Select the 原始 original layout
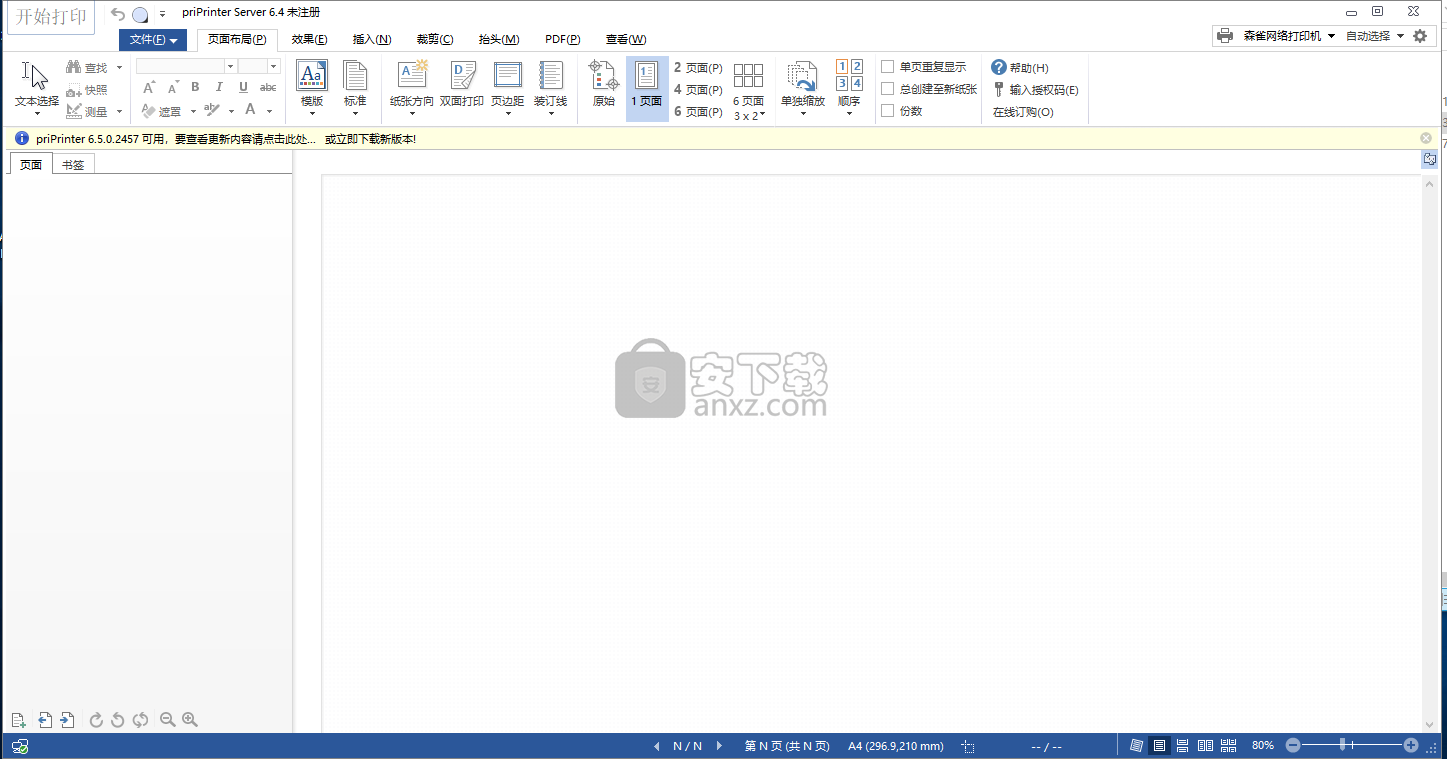 coord(604,85)
